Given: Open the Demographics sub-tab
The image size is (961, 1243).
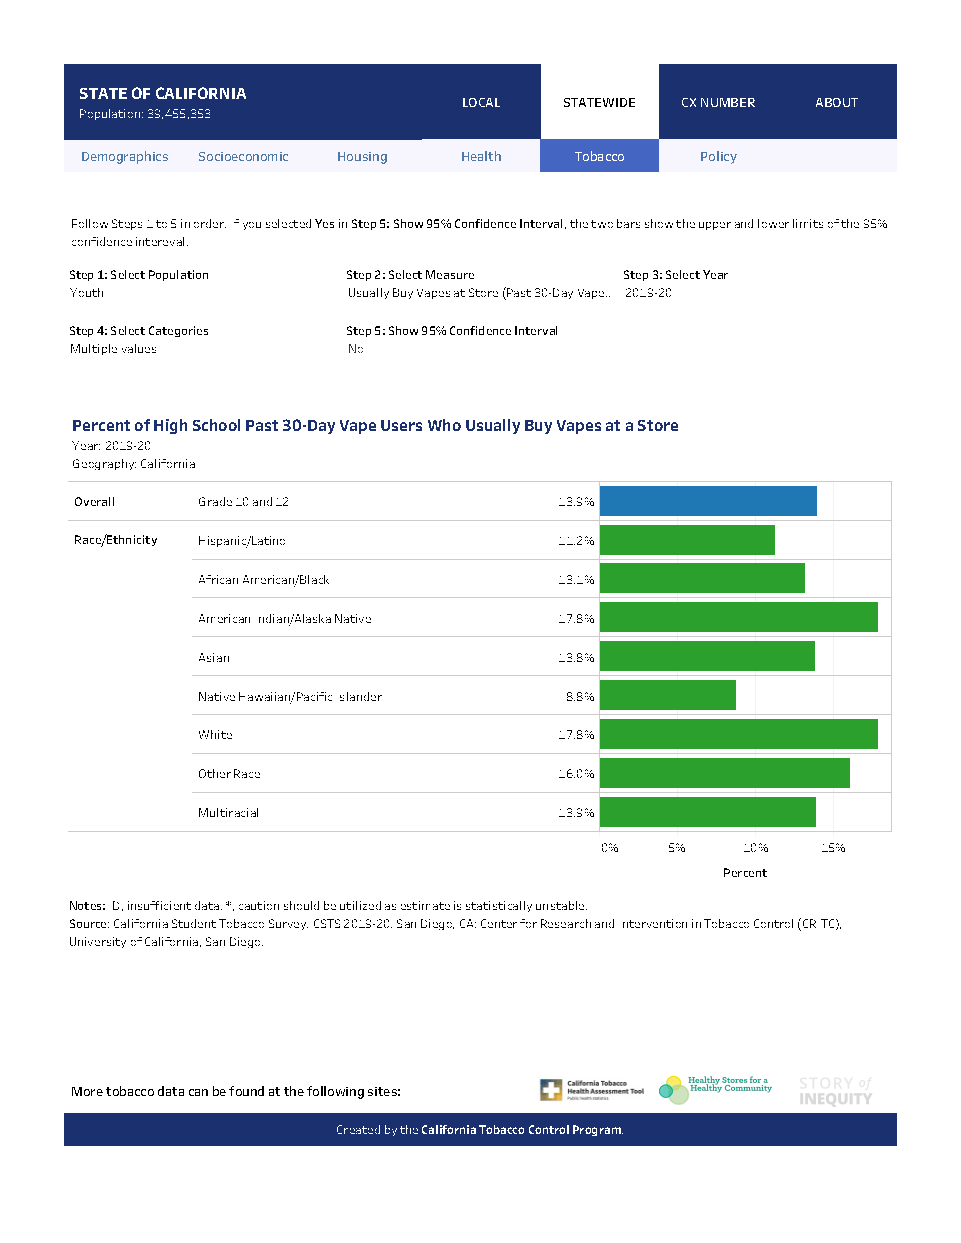Looking at the screenshot, I should [x=125, y=156].
